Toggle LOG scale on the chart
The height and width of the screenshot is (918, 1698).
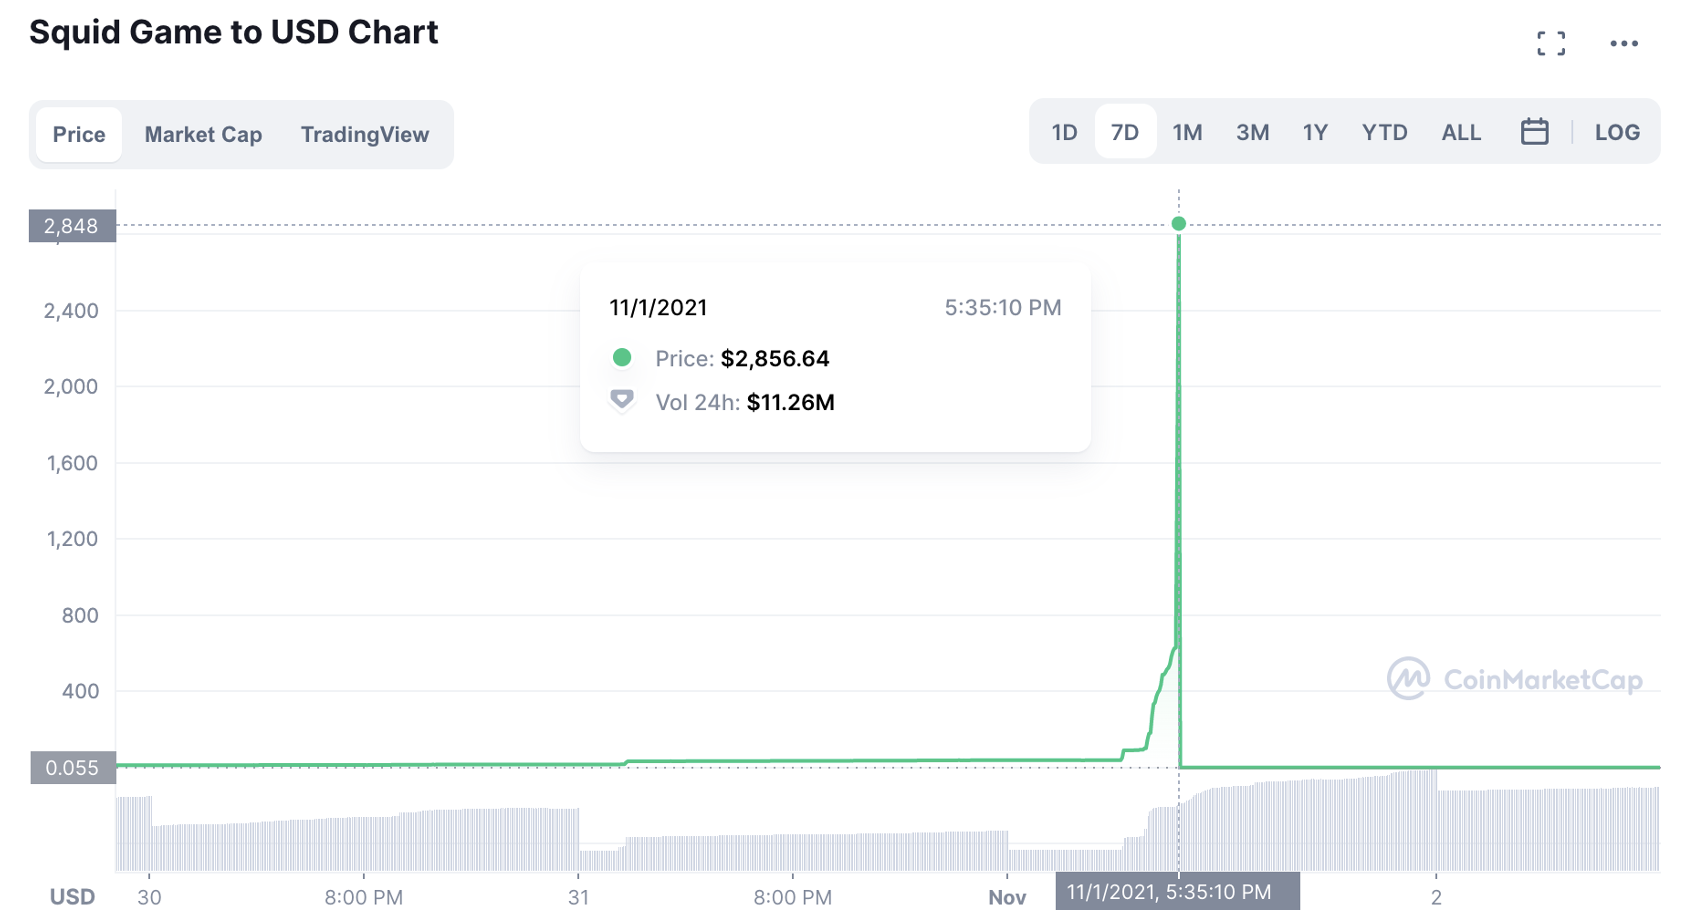(1617, 132)
